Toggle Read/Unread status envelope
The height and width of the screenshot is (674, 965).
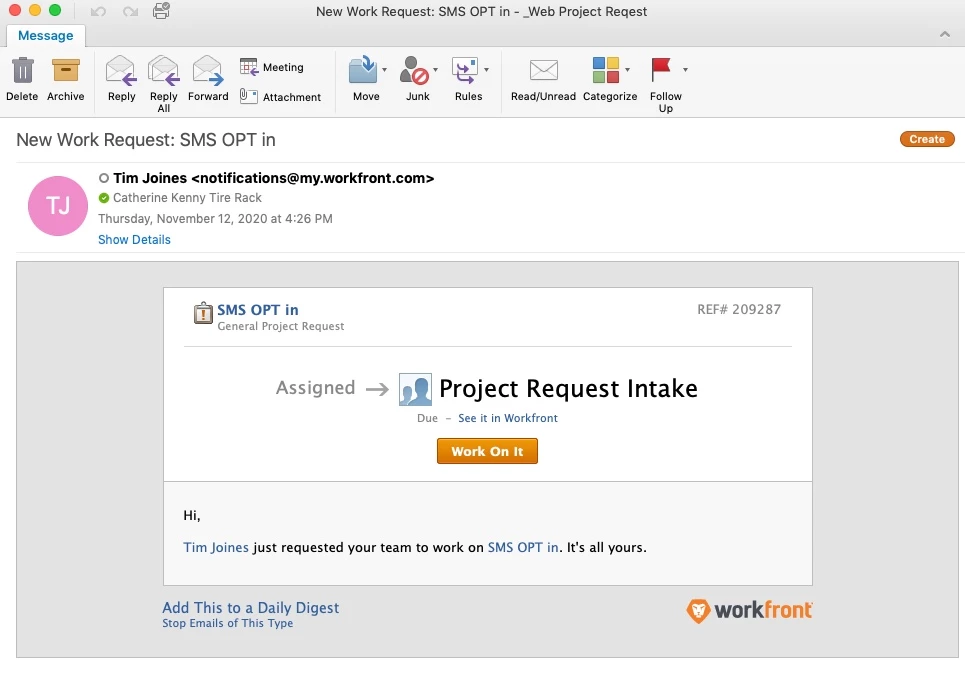click(x=544, y=70)
